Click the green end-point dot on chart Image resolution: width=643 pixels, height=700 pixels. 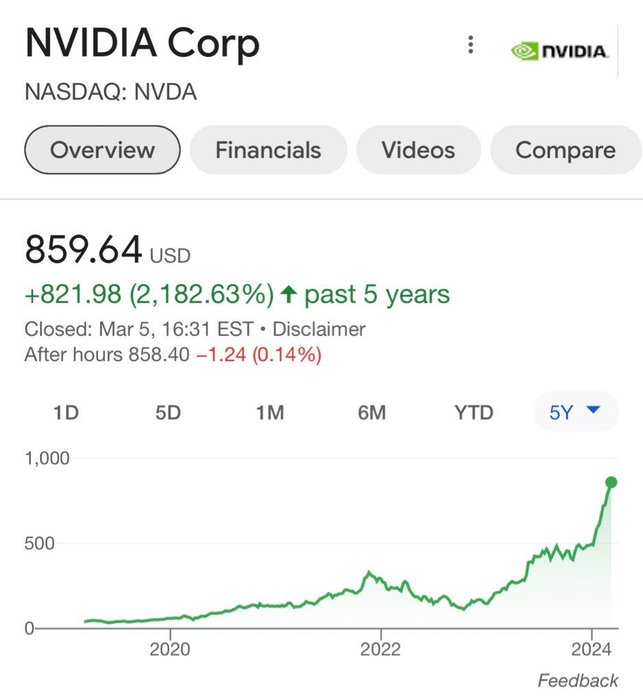click(611, 482)
